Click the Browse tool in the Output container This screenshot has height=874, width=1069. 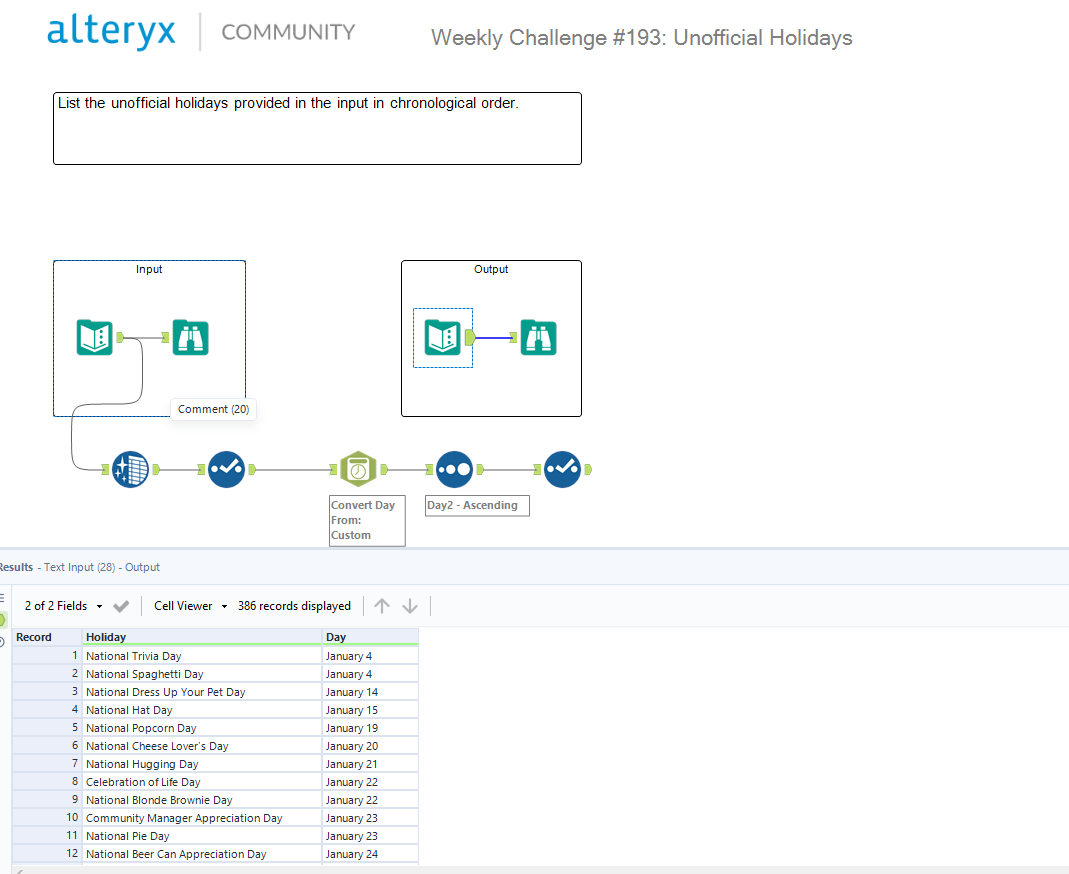(538, 338)
